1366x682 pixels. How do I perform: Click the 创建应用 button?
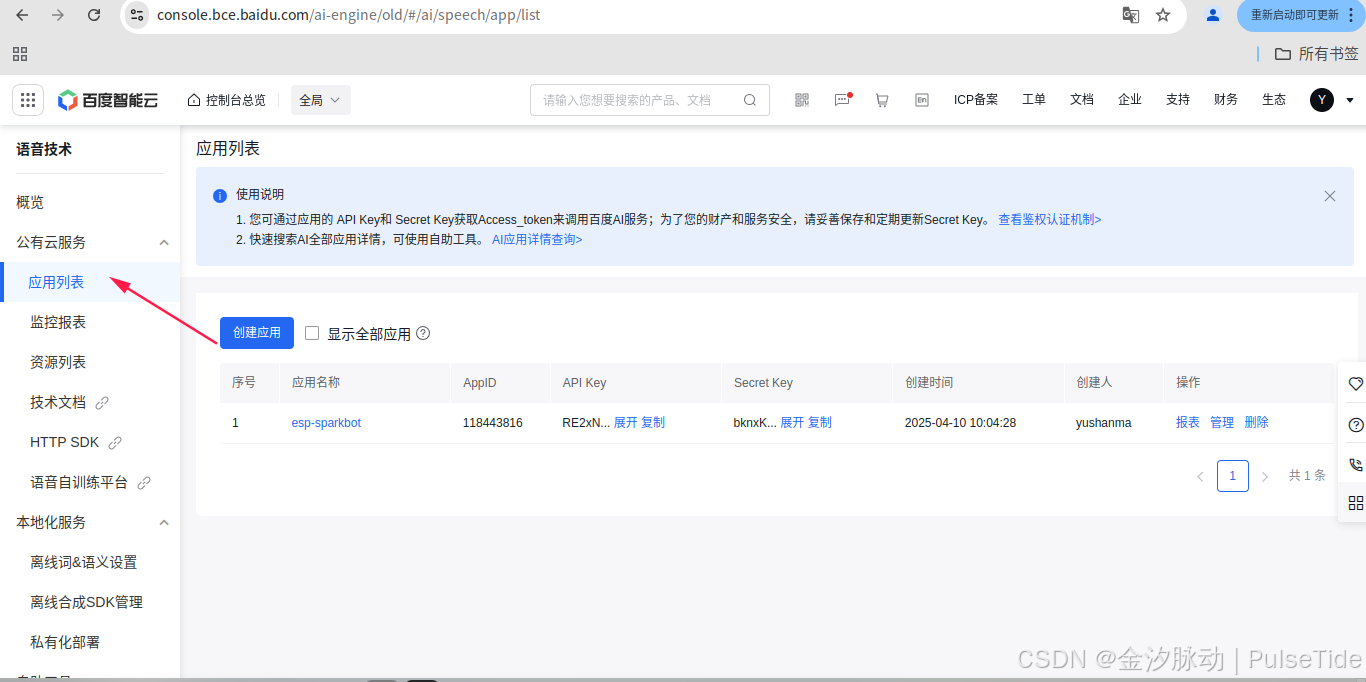click(257, 332)
